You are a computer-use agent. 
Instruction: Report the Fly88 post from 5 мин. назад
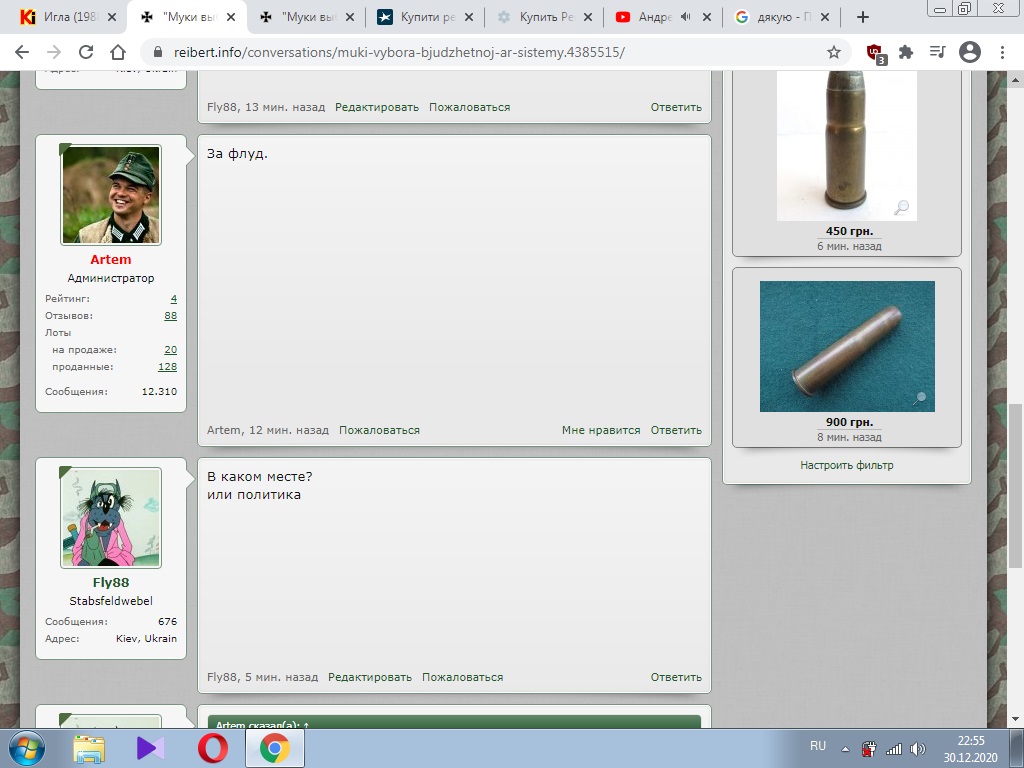coord(462,677)
